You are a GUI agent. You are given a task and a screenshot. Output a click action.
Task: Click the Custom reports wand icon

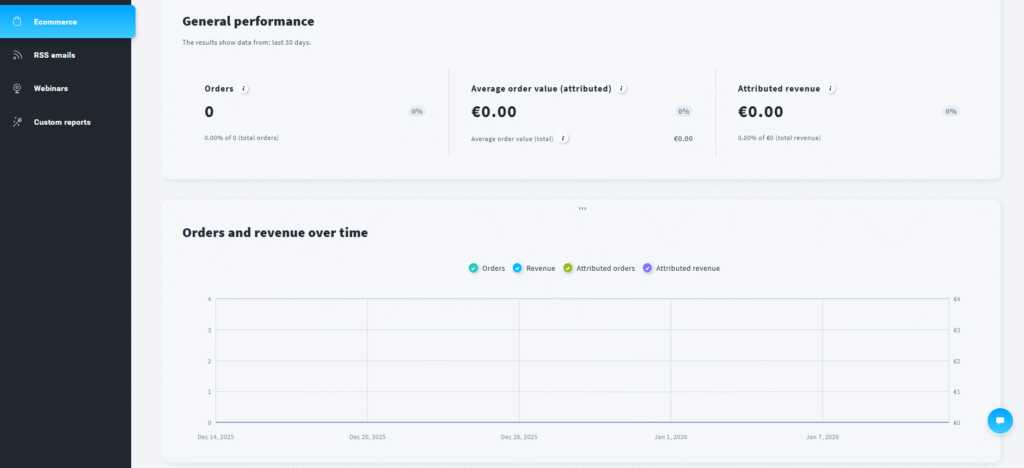click(18, 122)
